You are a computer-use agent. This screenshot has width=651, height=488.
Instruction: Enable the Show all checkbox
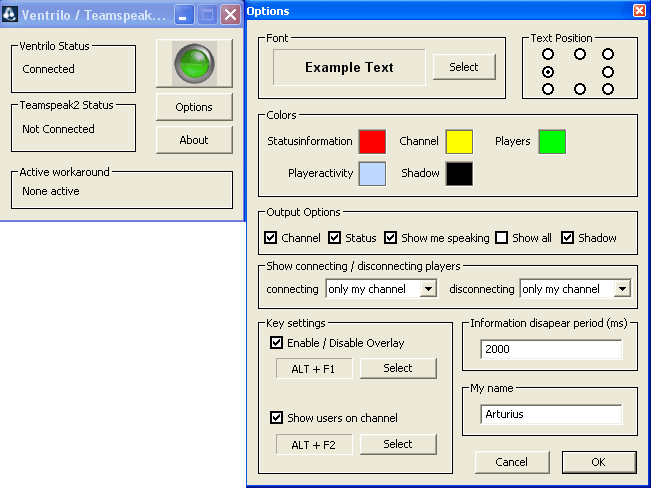pyautogui.click(x=502, y=238)
